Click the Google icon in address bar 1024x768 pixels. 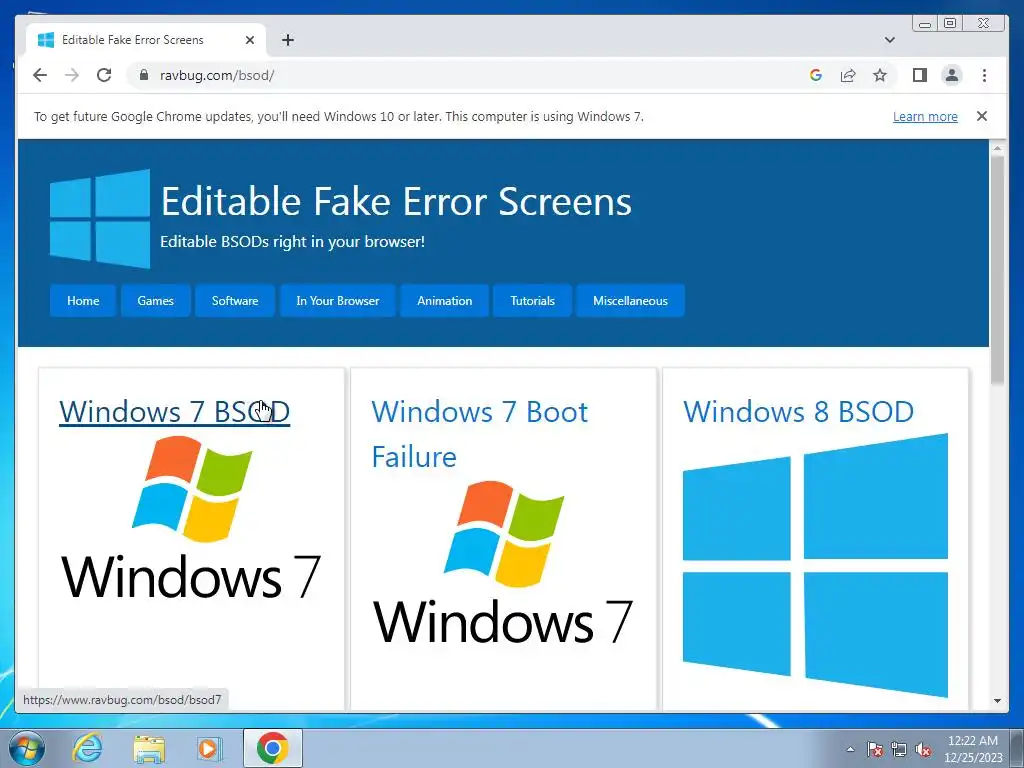(x=816, y=75)
